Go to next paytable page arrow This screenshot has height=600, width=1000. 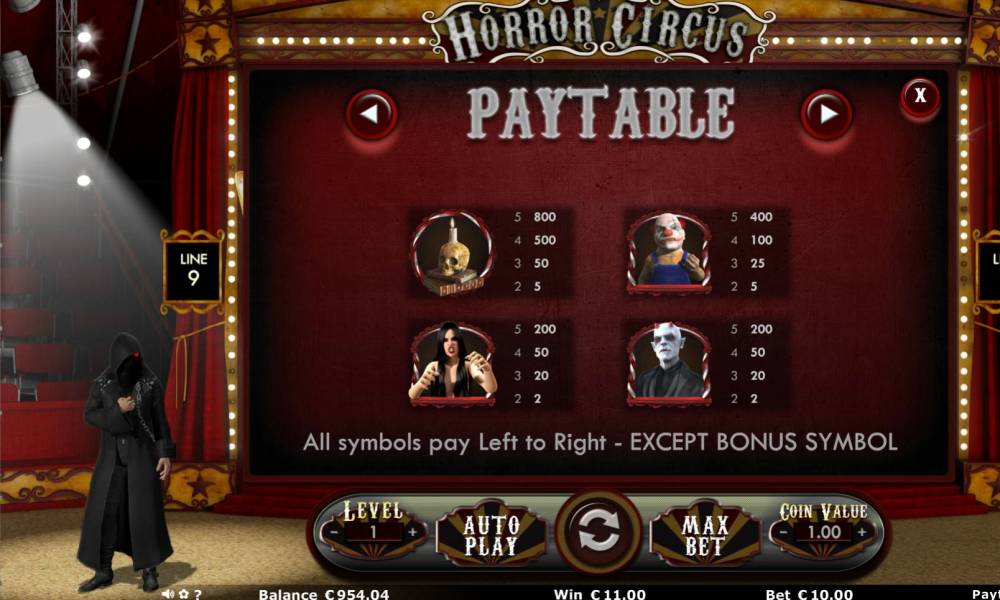[827, 115]
